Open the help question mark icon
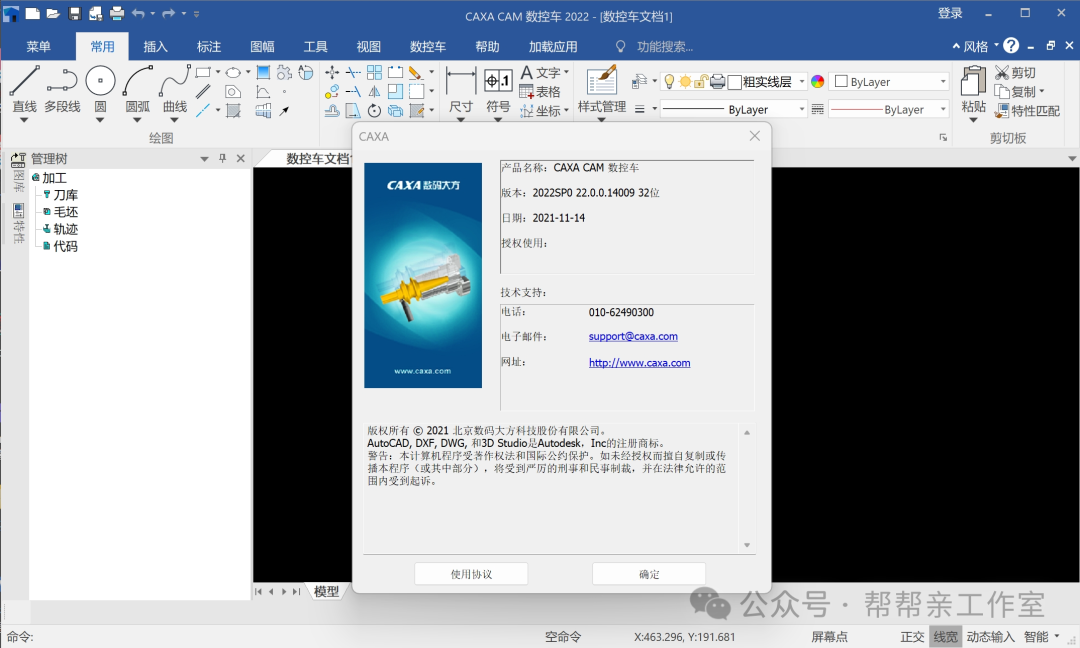The height and width of the screenshot is (648, 1080). coord(1011,45)
